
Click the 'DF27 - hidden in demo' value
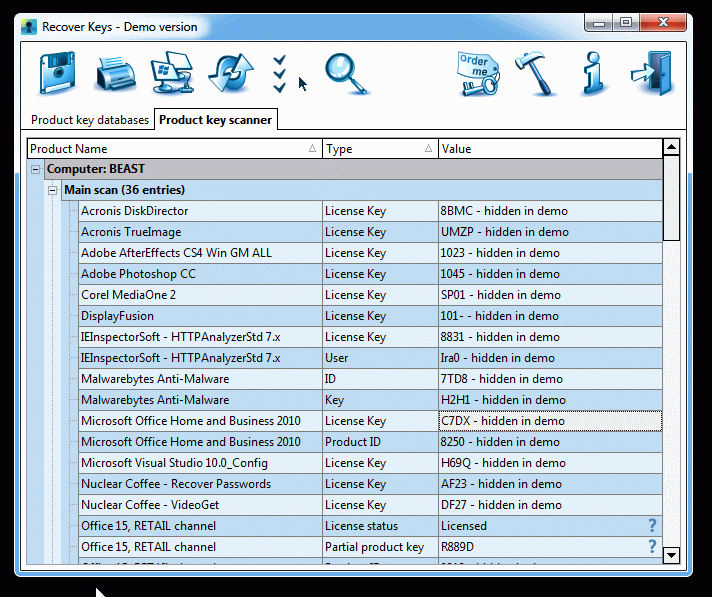(550, 505)
